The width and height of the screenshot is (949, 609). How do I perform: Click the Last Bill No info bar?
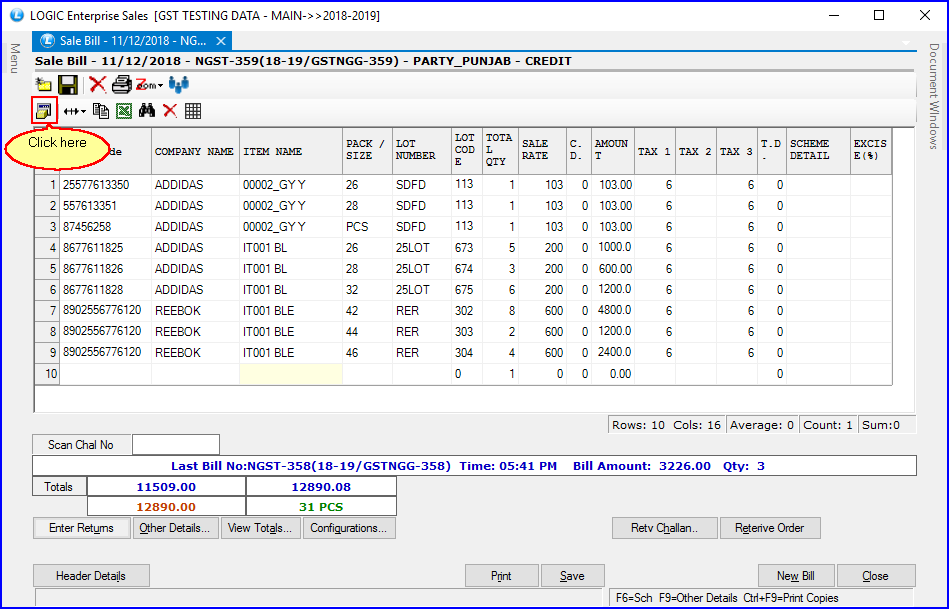(474, 466)
